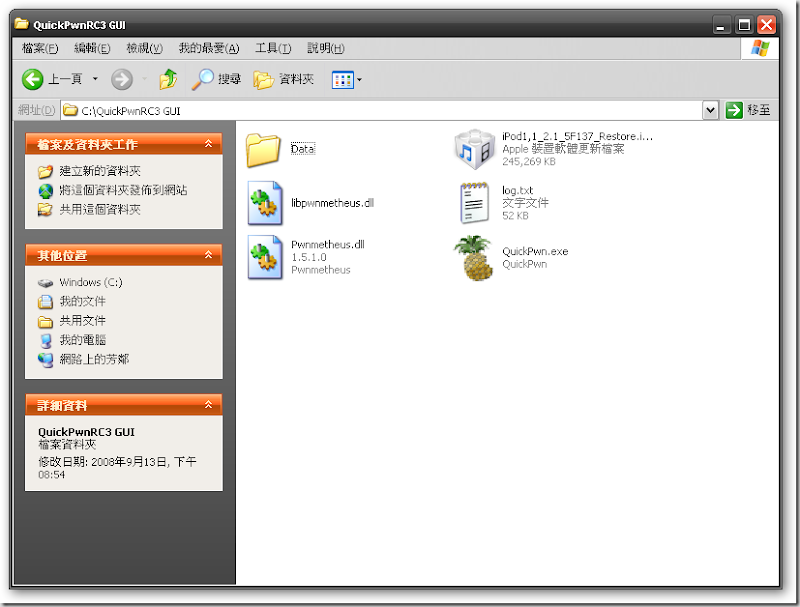Image resolution: width=800 pixels, height=607 pixels.
Task: Click Share this folder (共用這個資料夾) link
Action: pyautogui.click(x=100, y=210)
